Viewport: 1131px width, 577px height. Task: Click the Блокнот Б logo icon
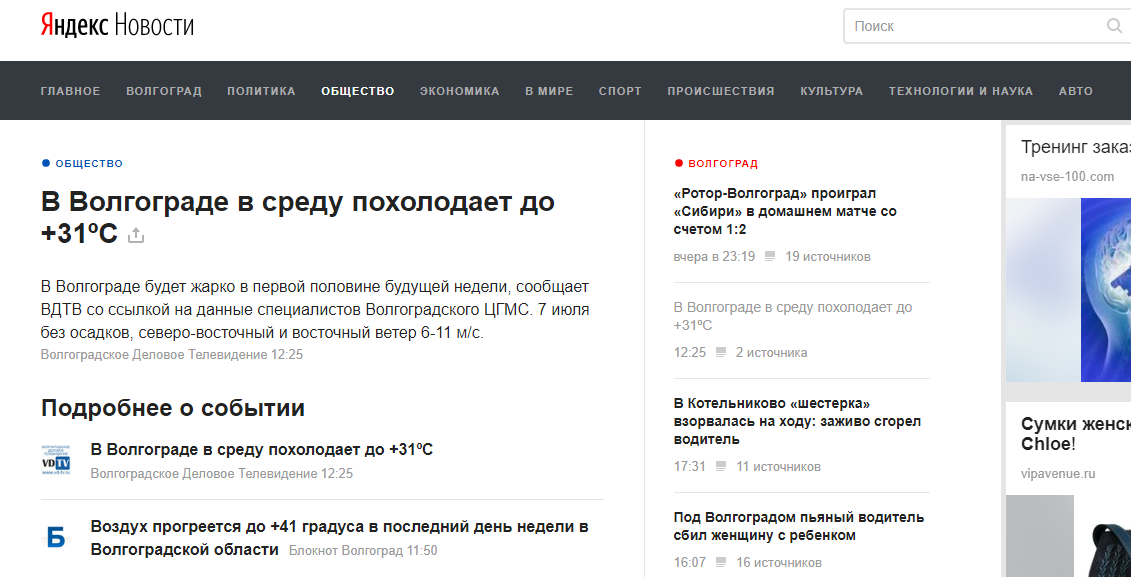56,537
